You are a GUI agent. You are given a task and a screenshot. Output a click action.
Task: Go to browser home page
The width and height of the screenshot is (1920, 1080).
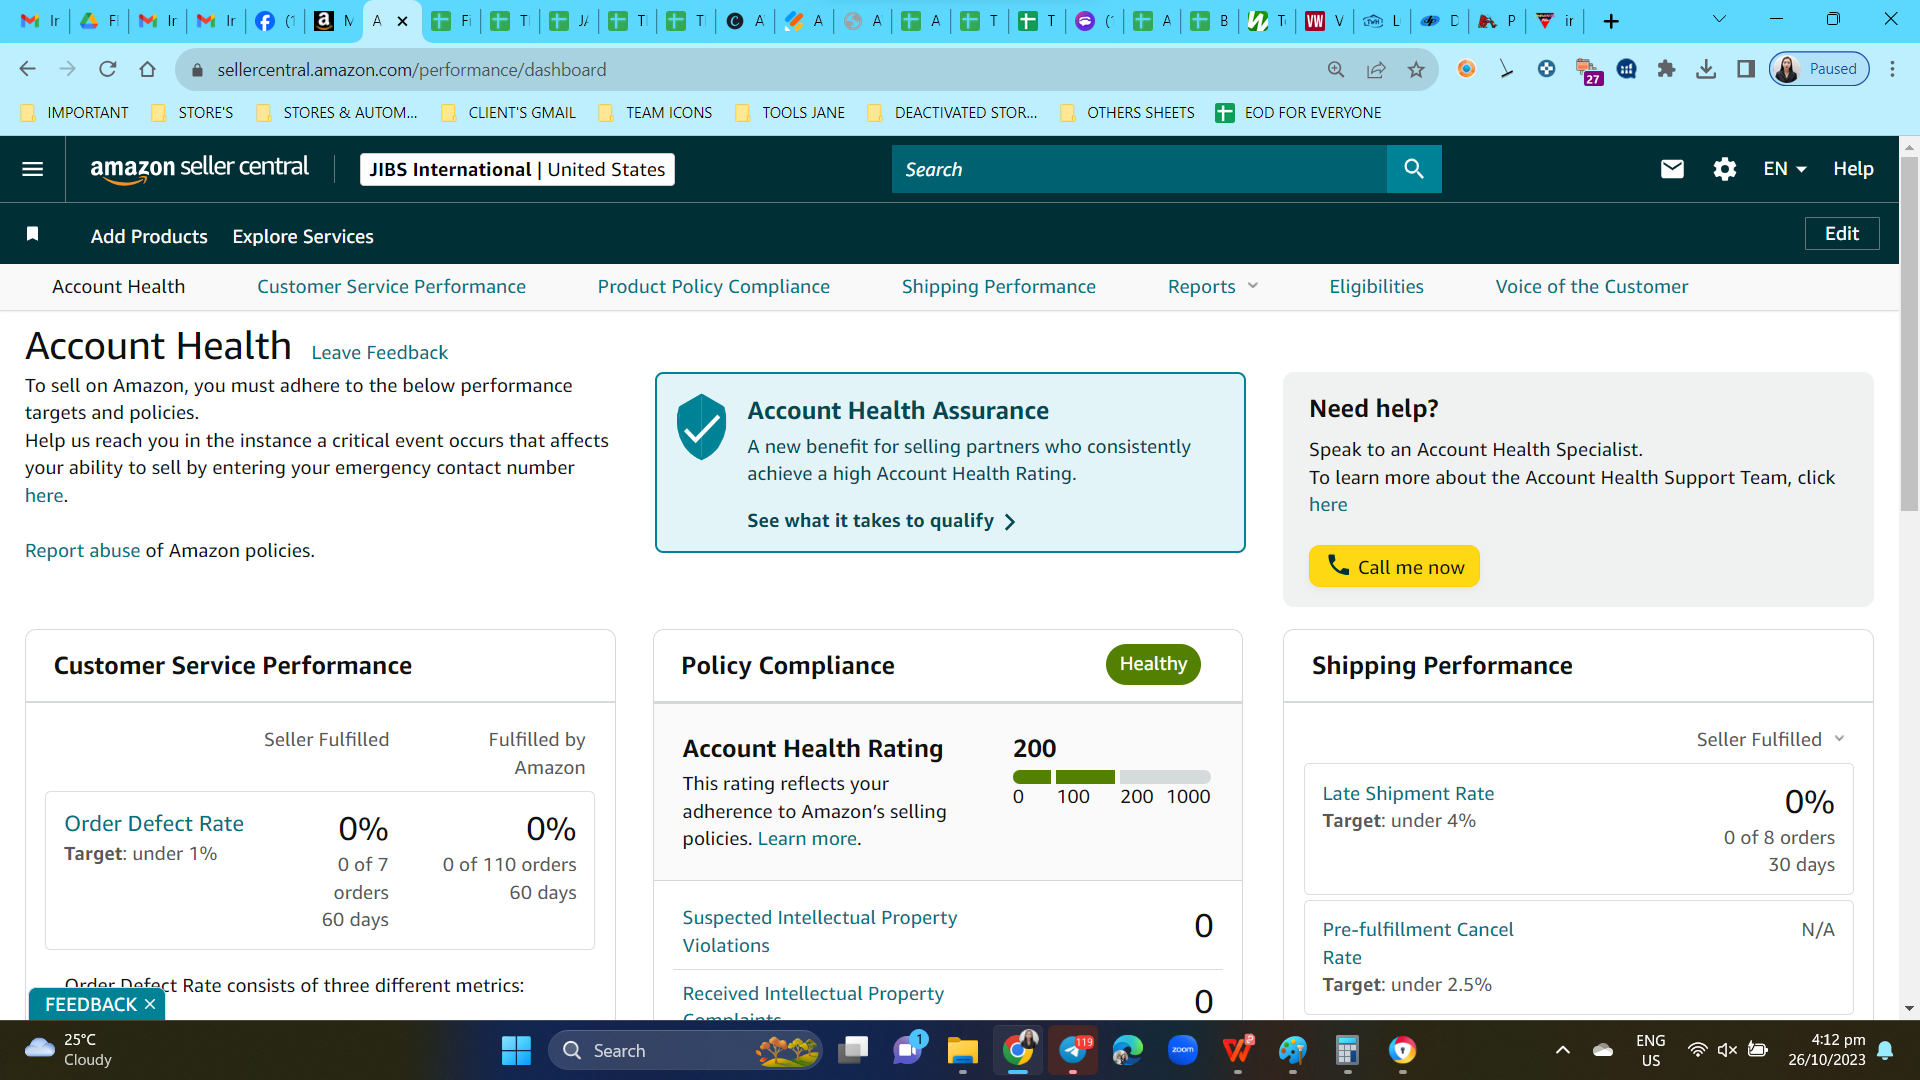[148, 69]
